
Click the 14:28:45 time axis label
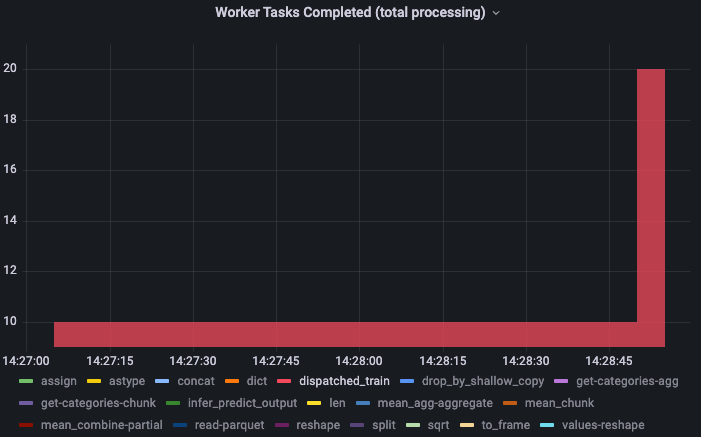[609, 361]
